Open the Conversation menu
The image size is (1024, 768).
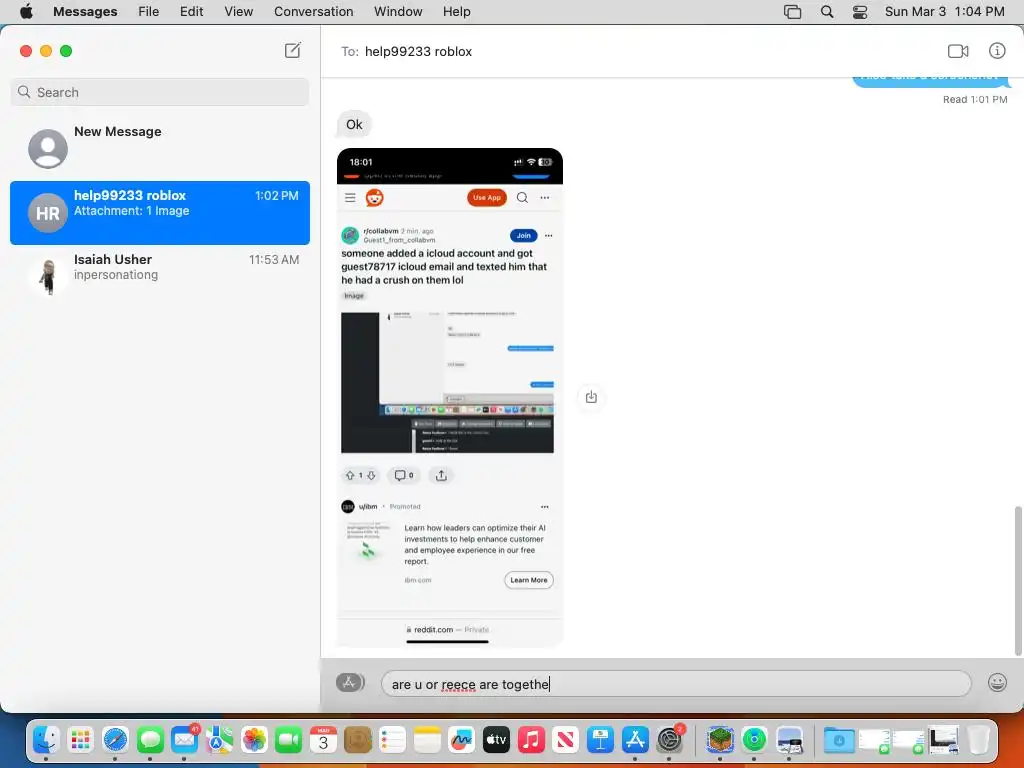click(313, 12)
